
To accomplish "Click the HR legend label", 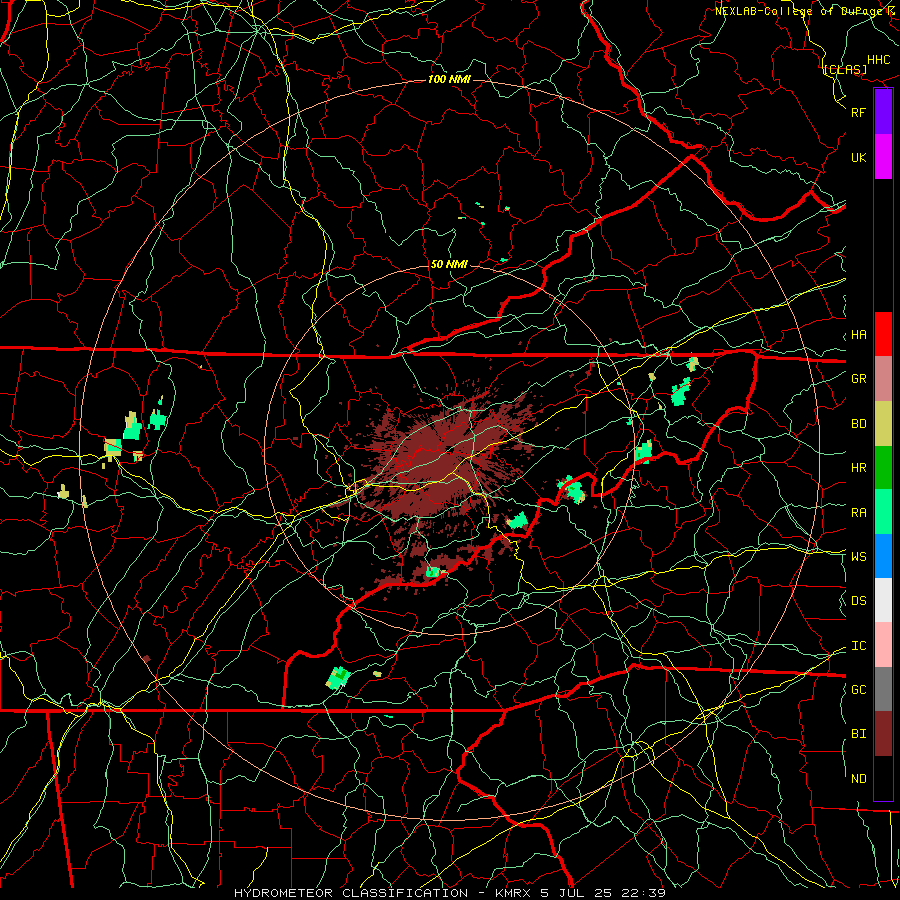I will [x=859, y=468].
